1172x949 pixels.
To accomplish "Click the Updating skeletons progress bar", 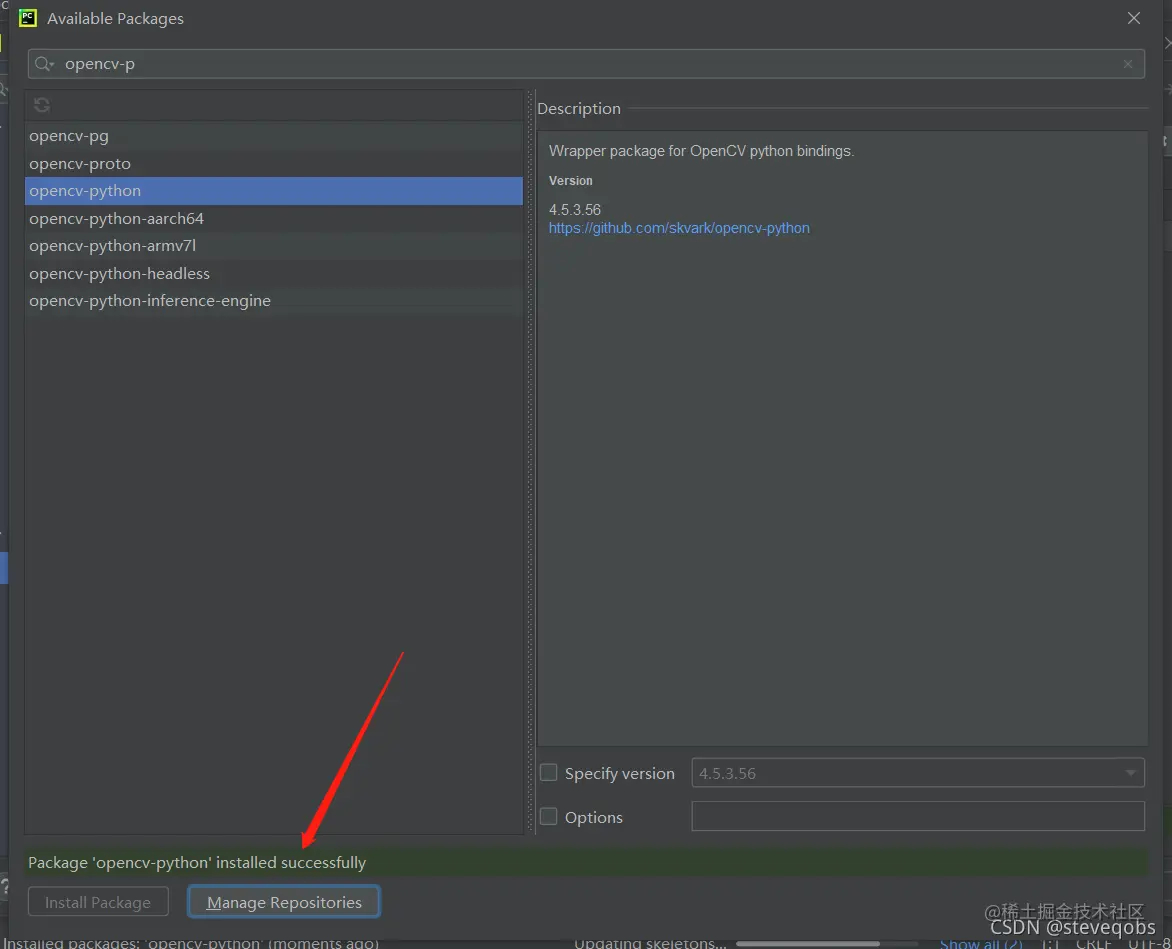I will coord(826,944).
